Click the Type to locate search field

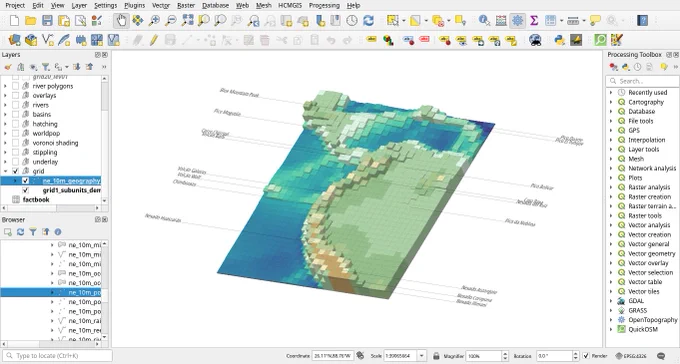[x=57, y=356]
